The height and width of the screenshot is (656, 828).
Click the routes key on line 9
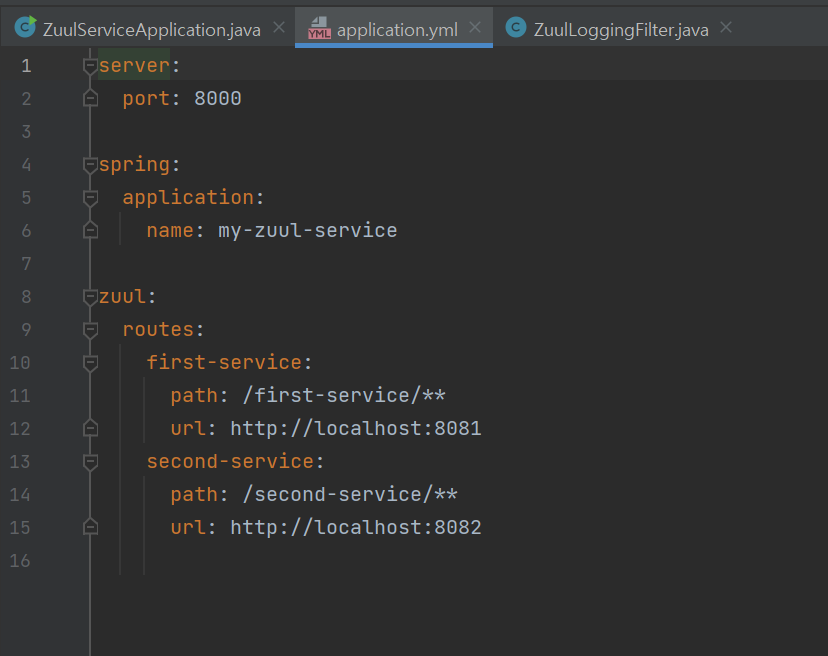click(x=158, y=330)
